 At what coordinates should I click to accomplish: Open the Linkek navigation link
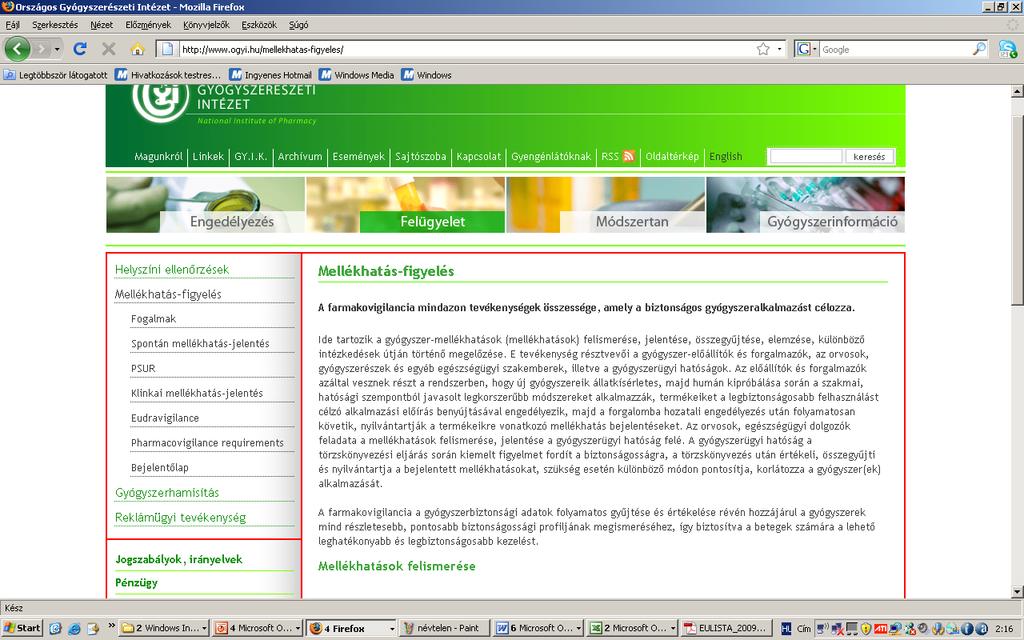tap(208, 157)
